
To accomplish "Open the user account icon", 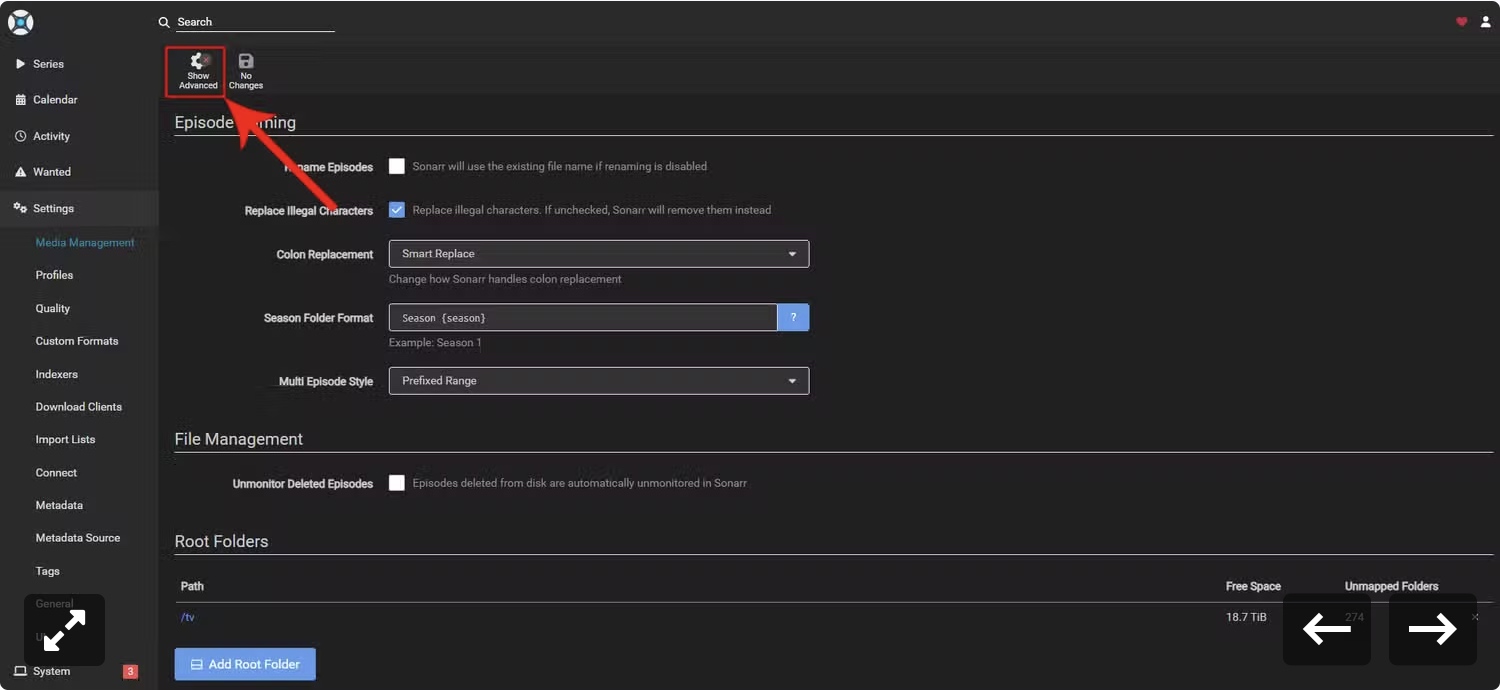I will pos(1485,22).
